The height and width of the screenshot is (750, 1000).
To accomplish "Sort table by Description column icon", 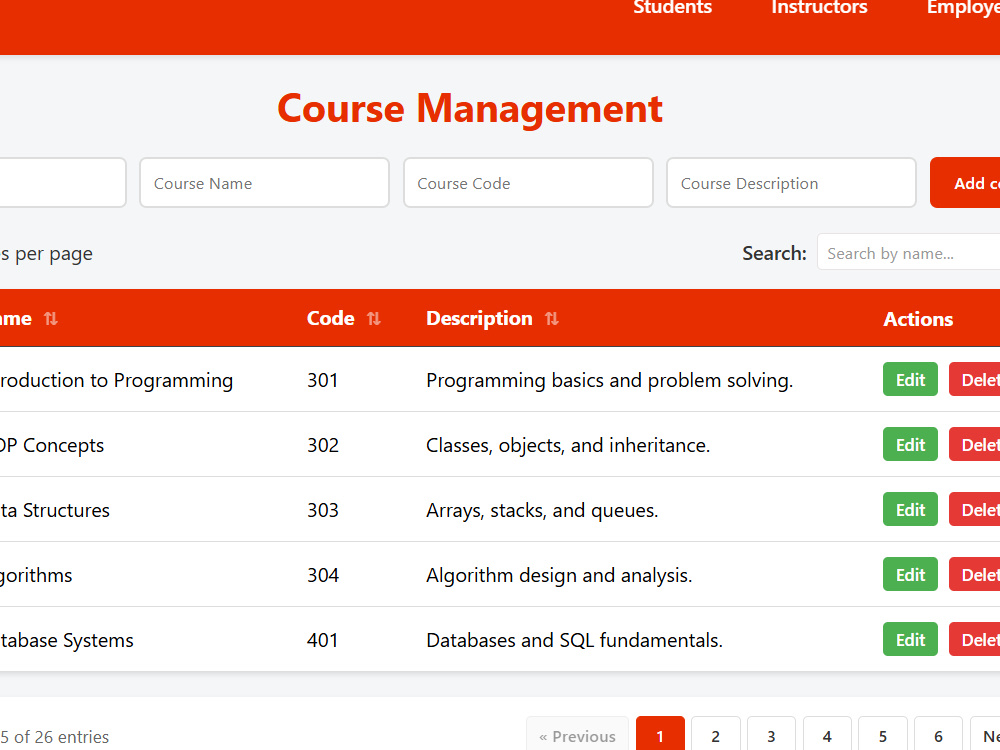I will (x=552, y=318).
